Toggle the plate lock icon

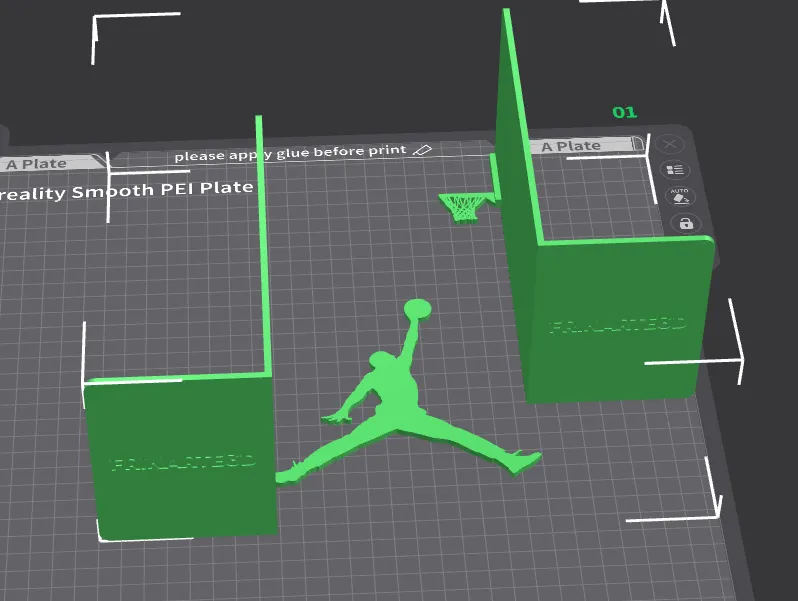pyautogui.click(x=686, y=223)
